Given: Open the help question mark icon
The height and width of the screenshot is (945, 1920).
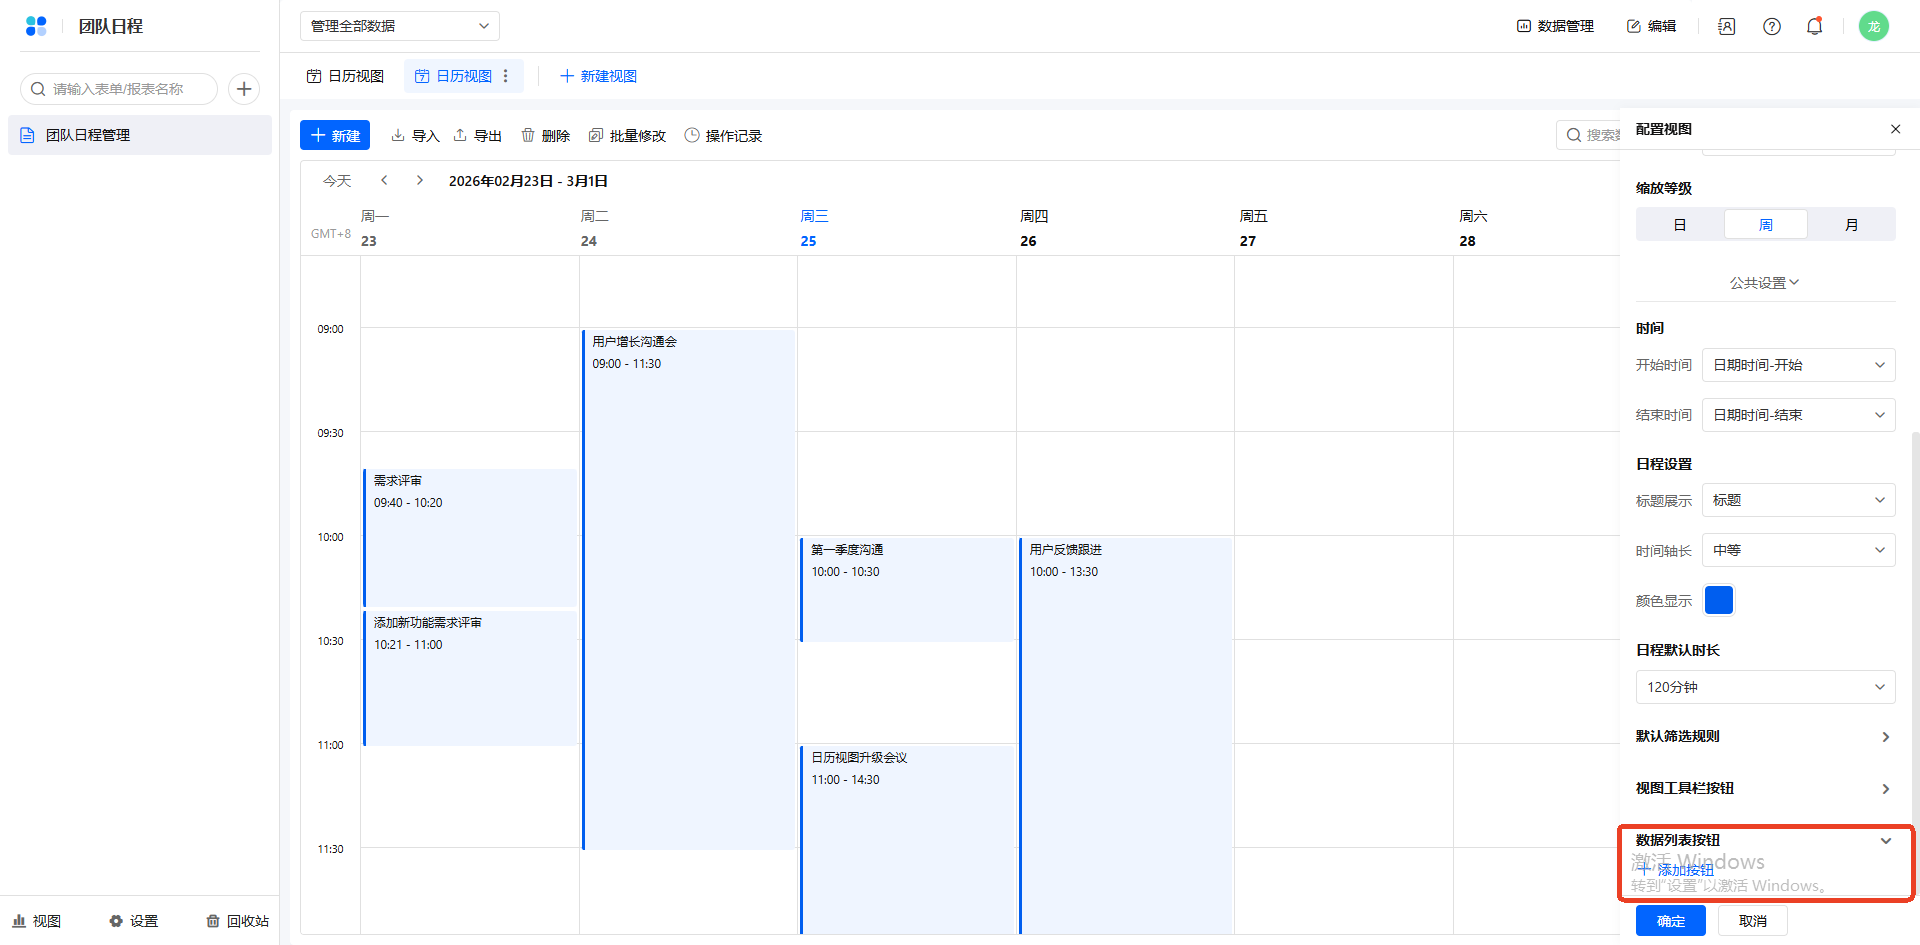Looking at the screenshot, I should pyautogui.click(x=1771, y=26).
